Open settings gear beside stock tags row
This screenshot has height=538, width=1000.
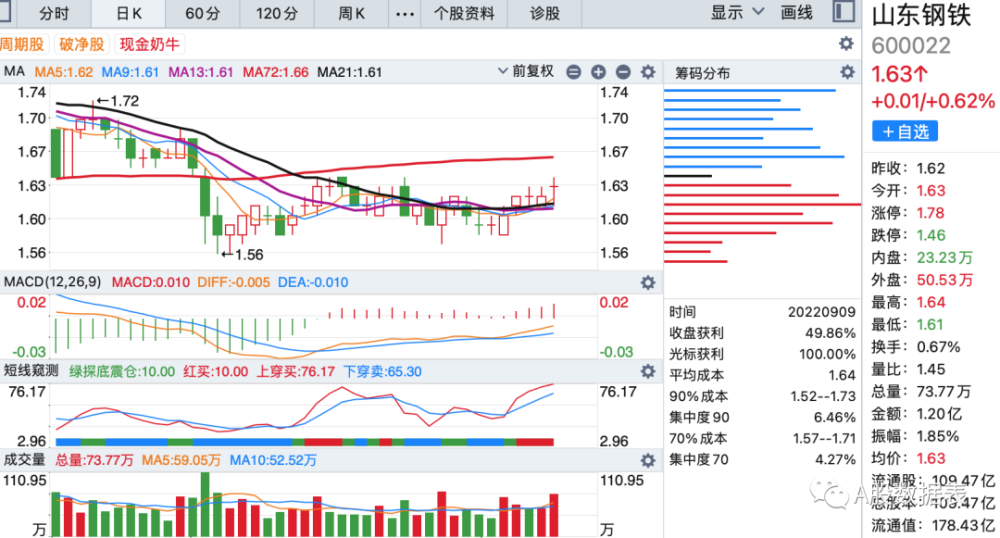pos(846,43)
